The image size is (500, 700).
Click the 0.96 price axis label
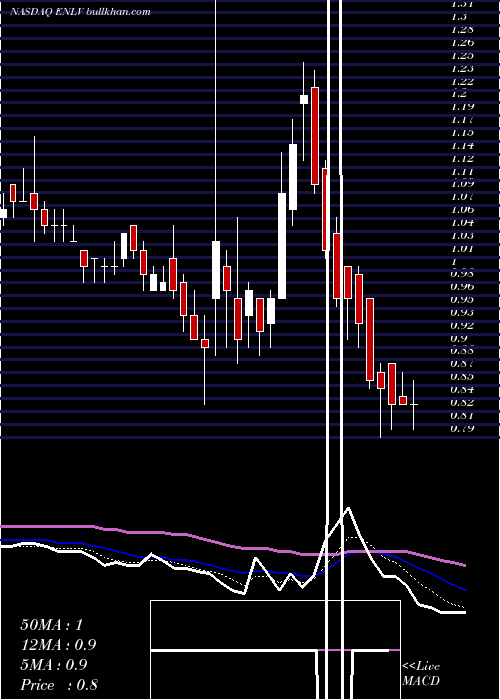462,286
